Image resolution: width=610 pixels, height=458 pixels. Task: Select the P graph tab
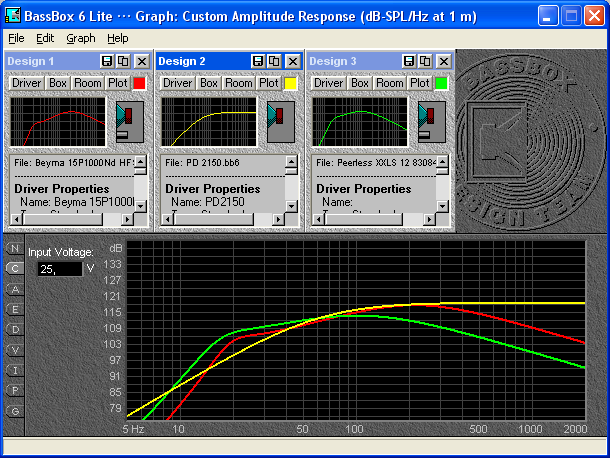click(15, 390)
